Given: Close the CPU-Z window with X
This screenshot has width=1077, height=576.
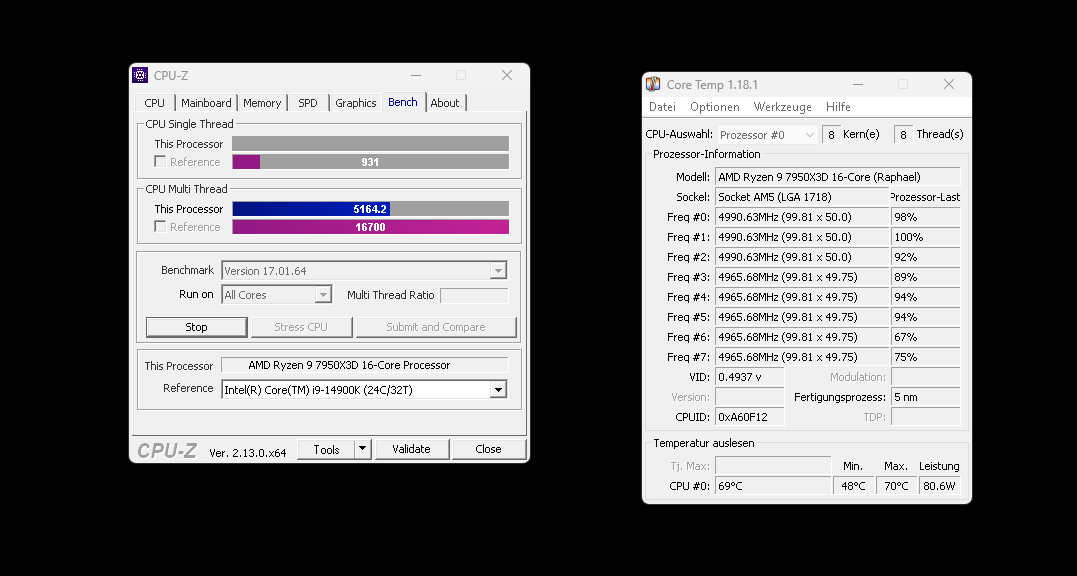Looking at the screenshot, I should pyautogui.click(x=507, y=76).
